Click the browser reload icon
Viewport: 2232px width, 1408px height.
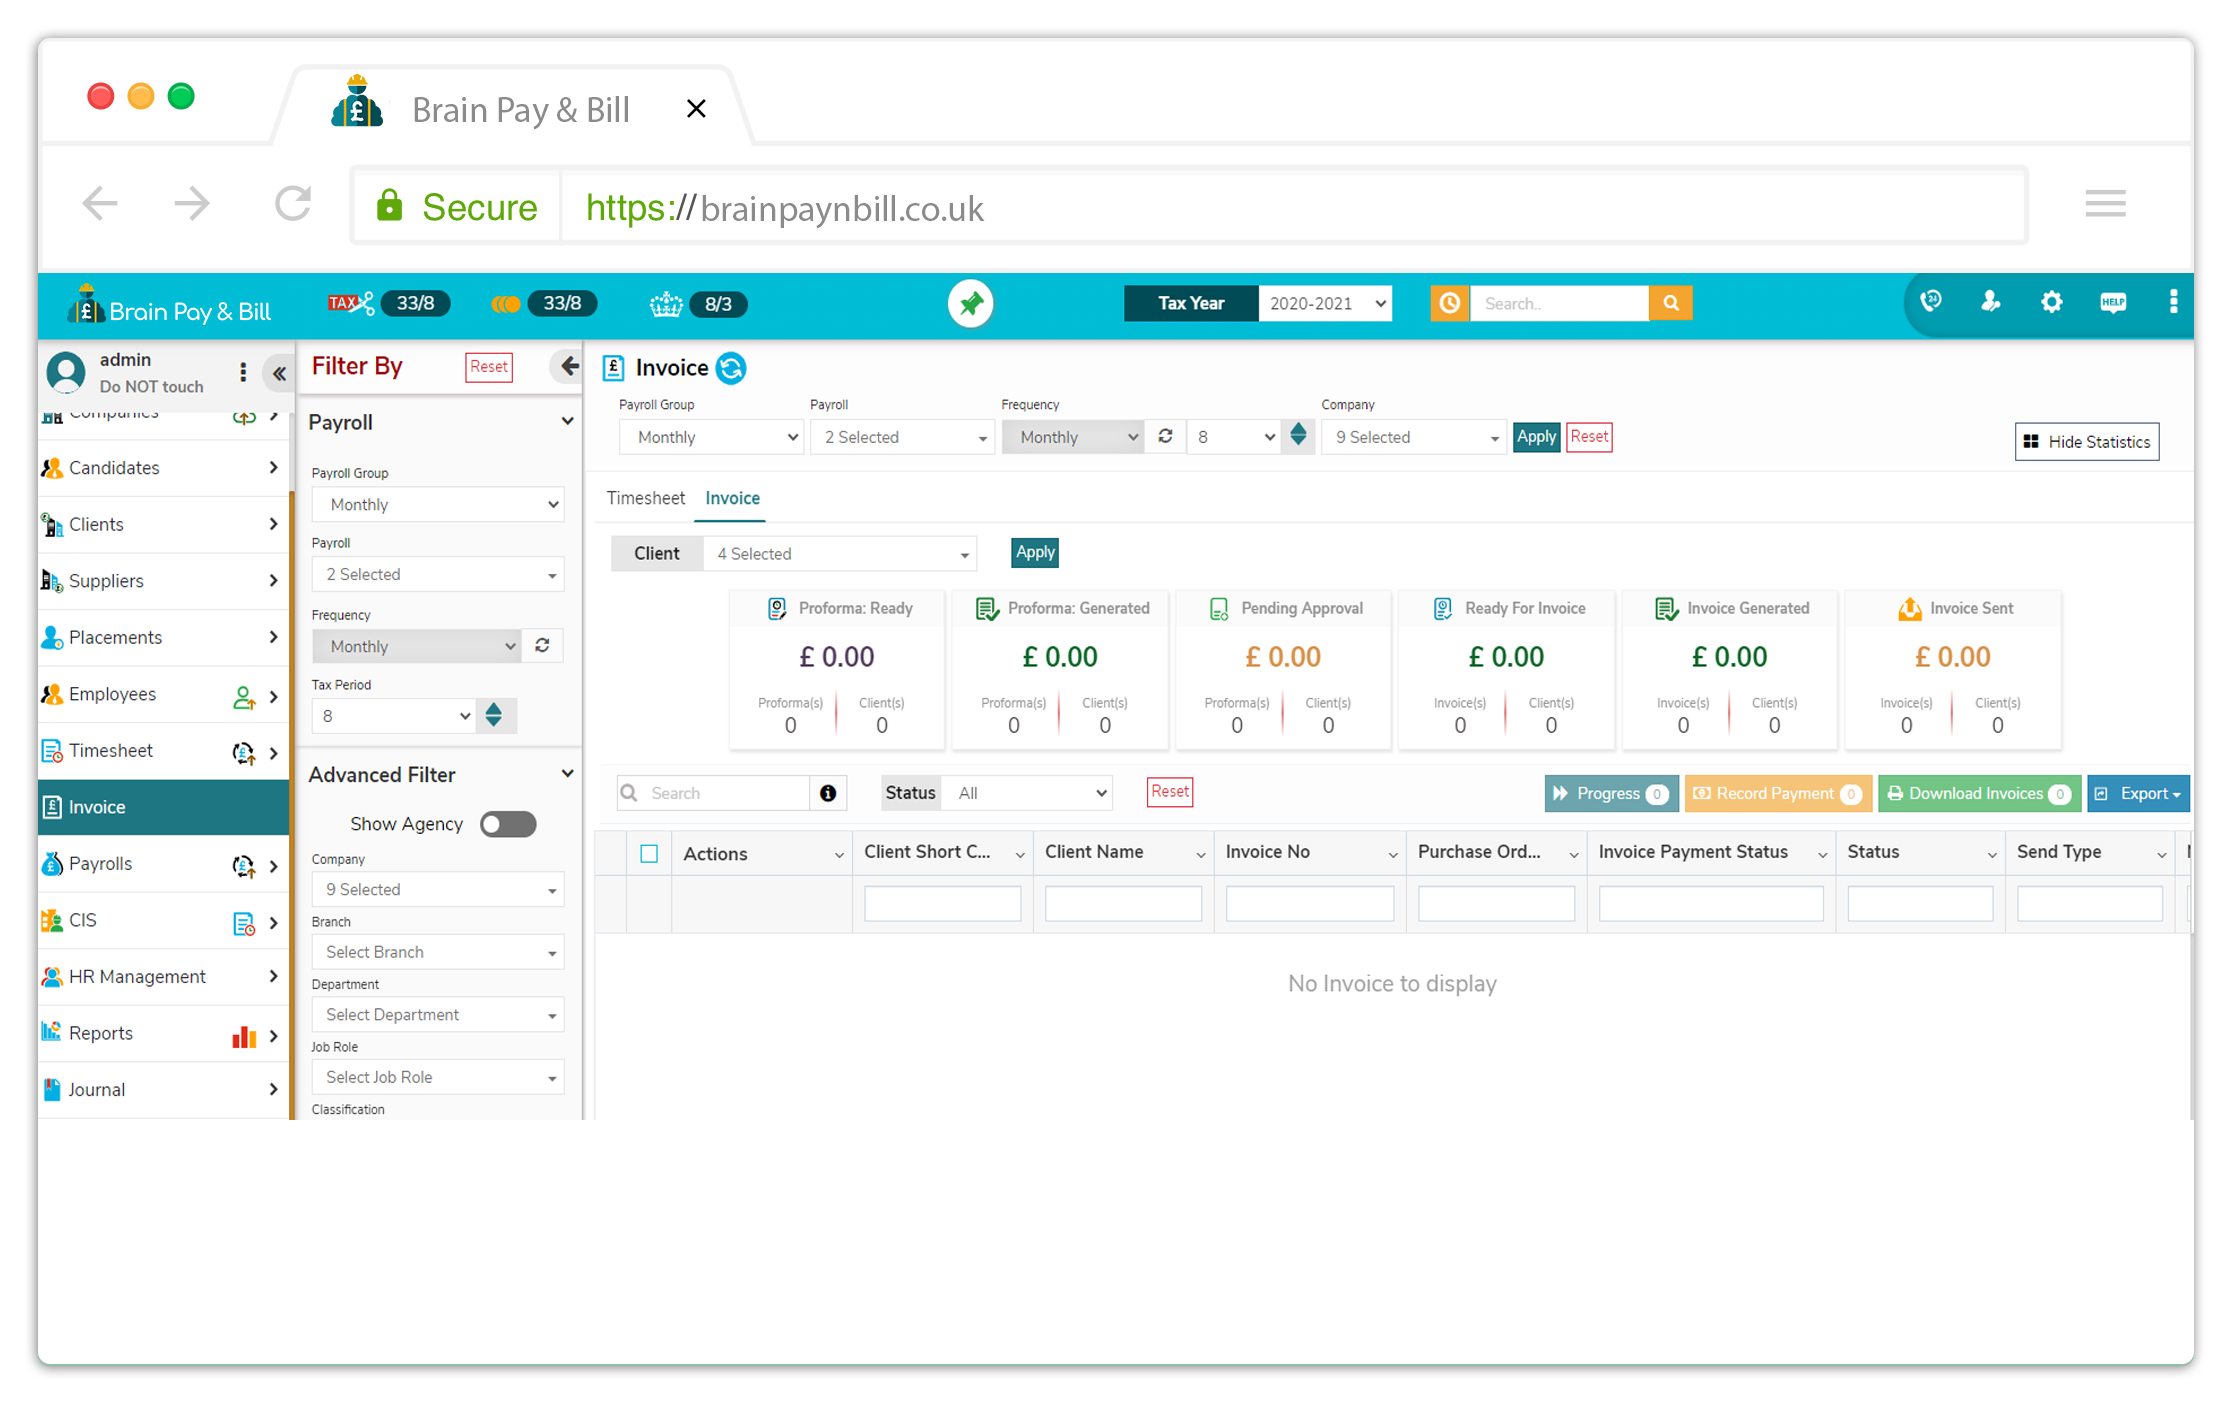(x=293, y=204)
